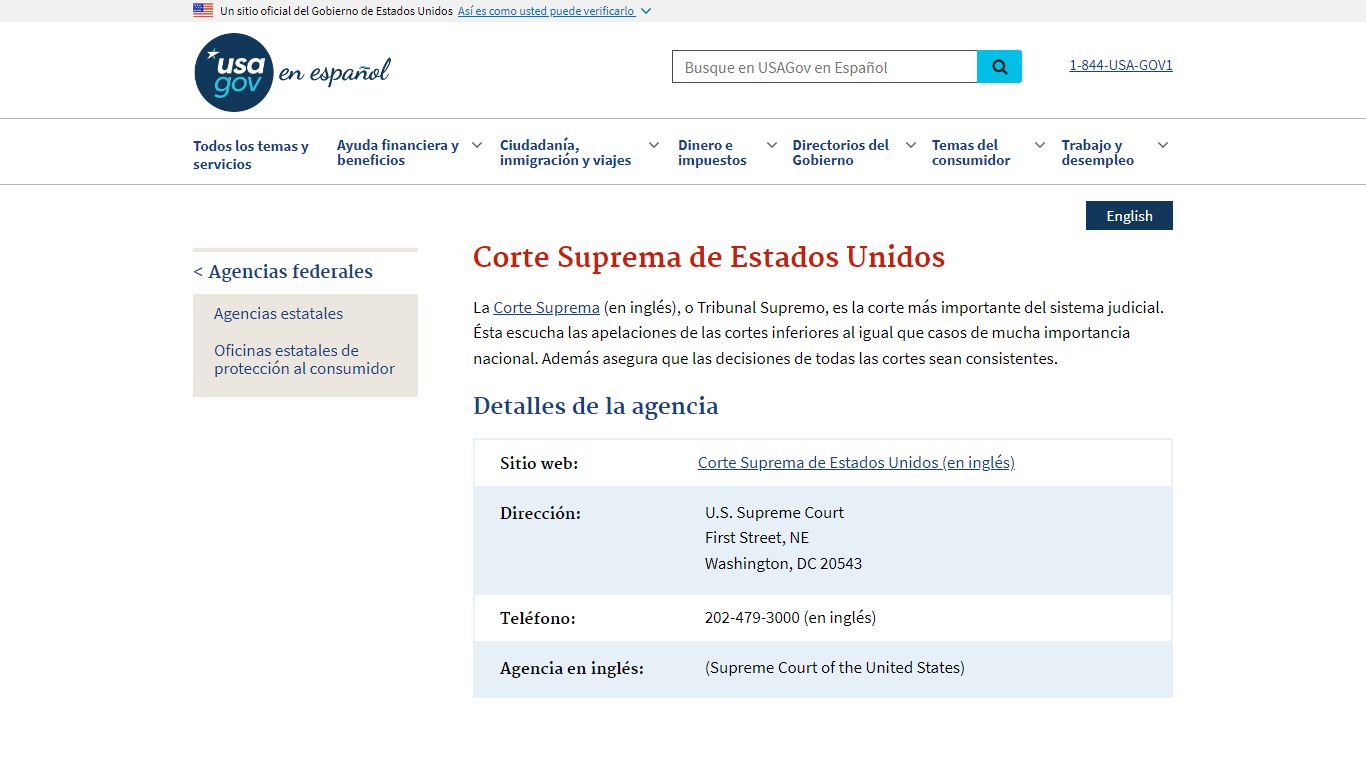
Task: Open 'Ayuda financiera y beneficios' menu
Action: point(398,152)
